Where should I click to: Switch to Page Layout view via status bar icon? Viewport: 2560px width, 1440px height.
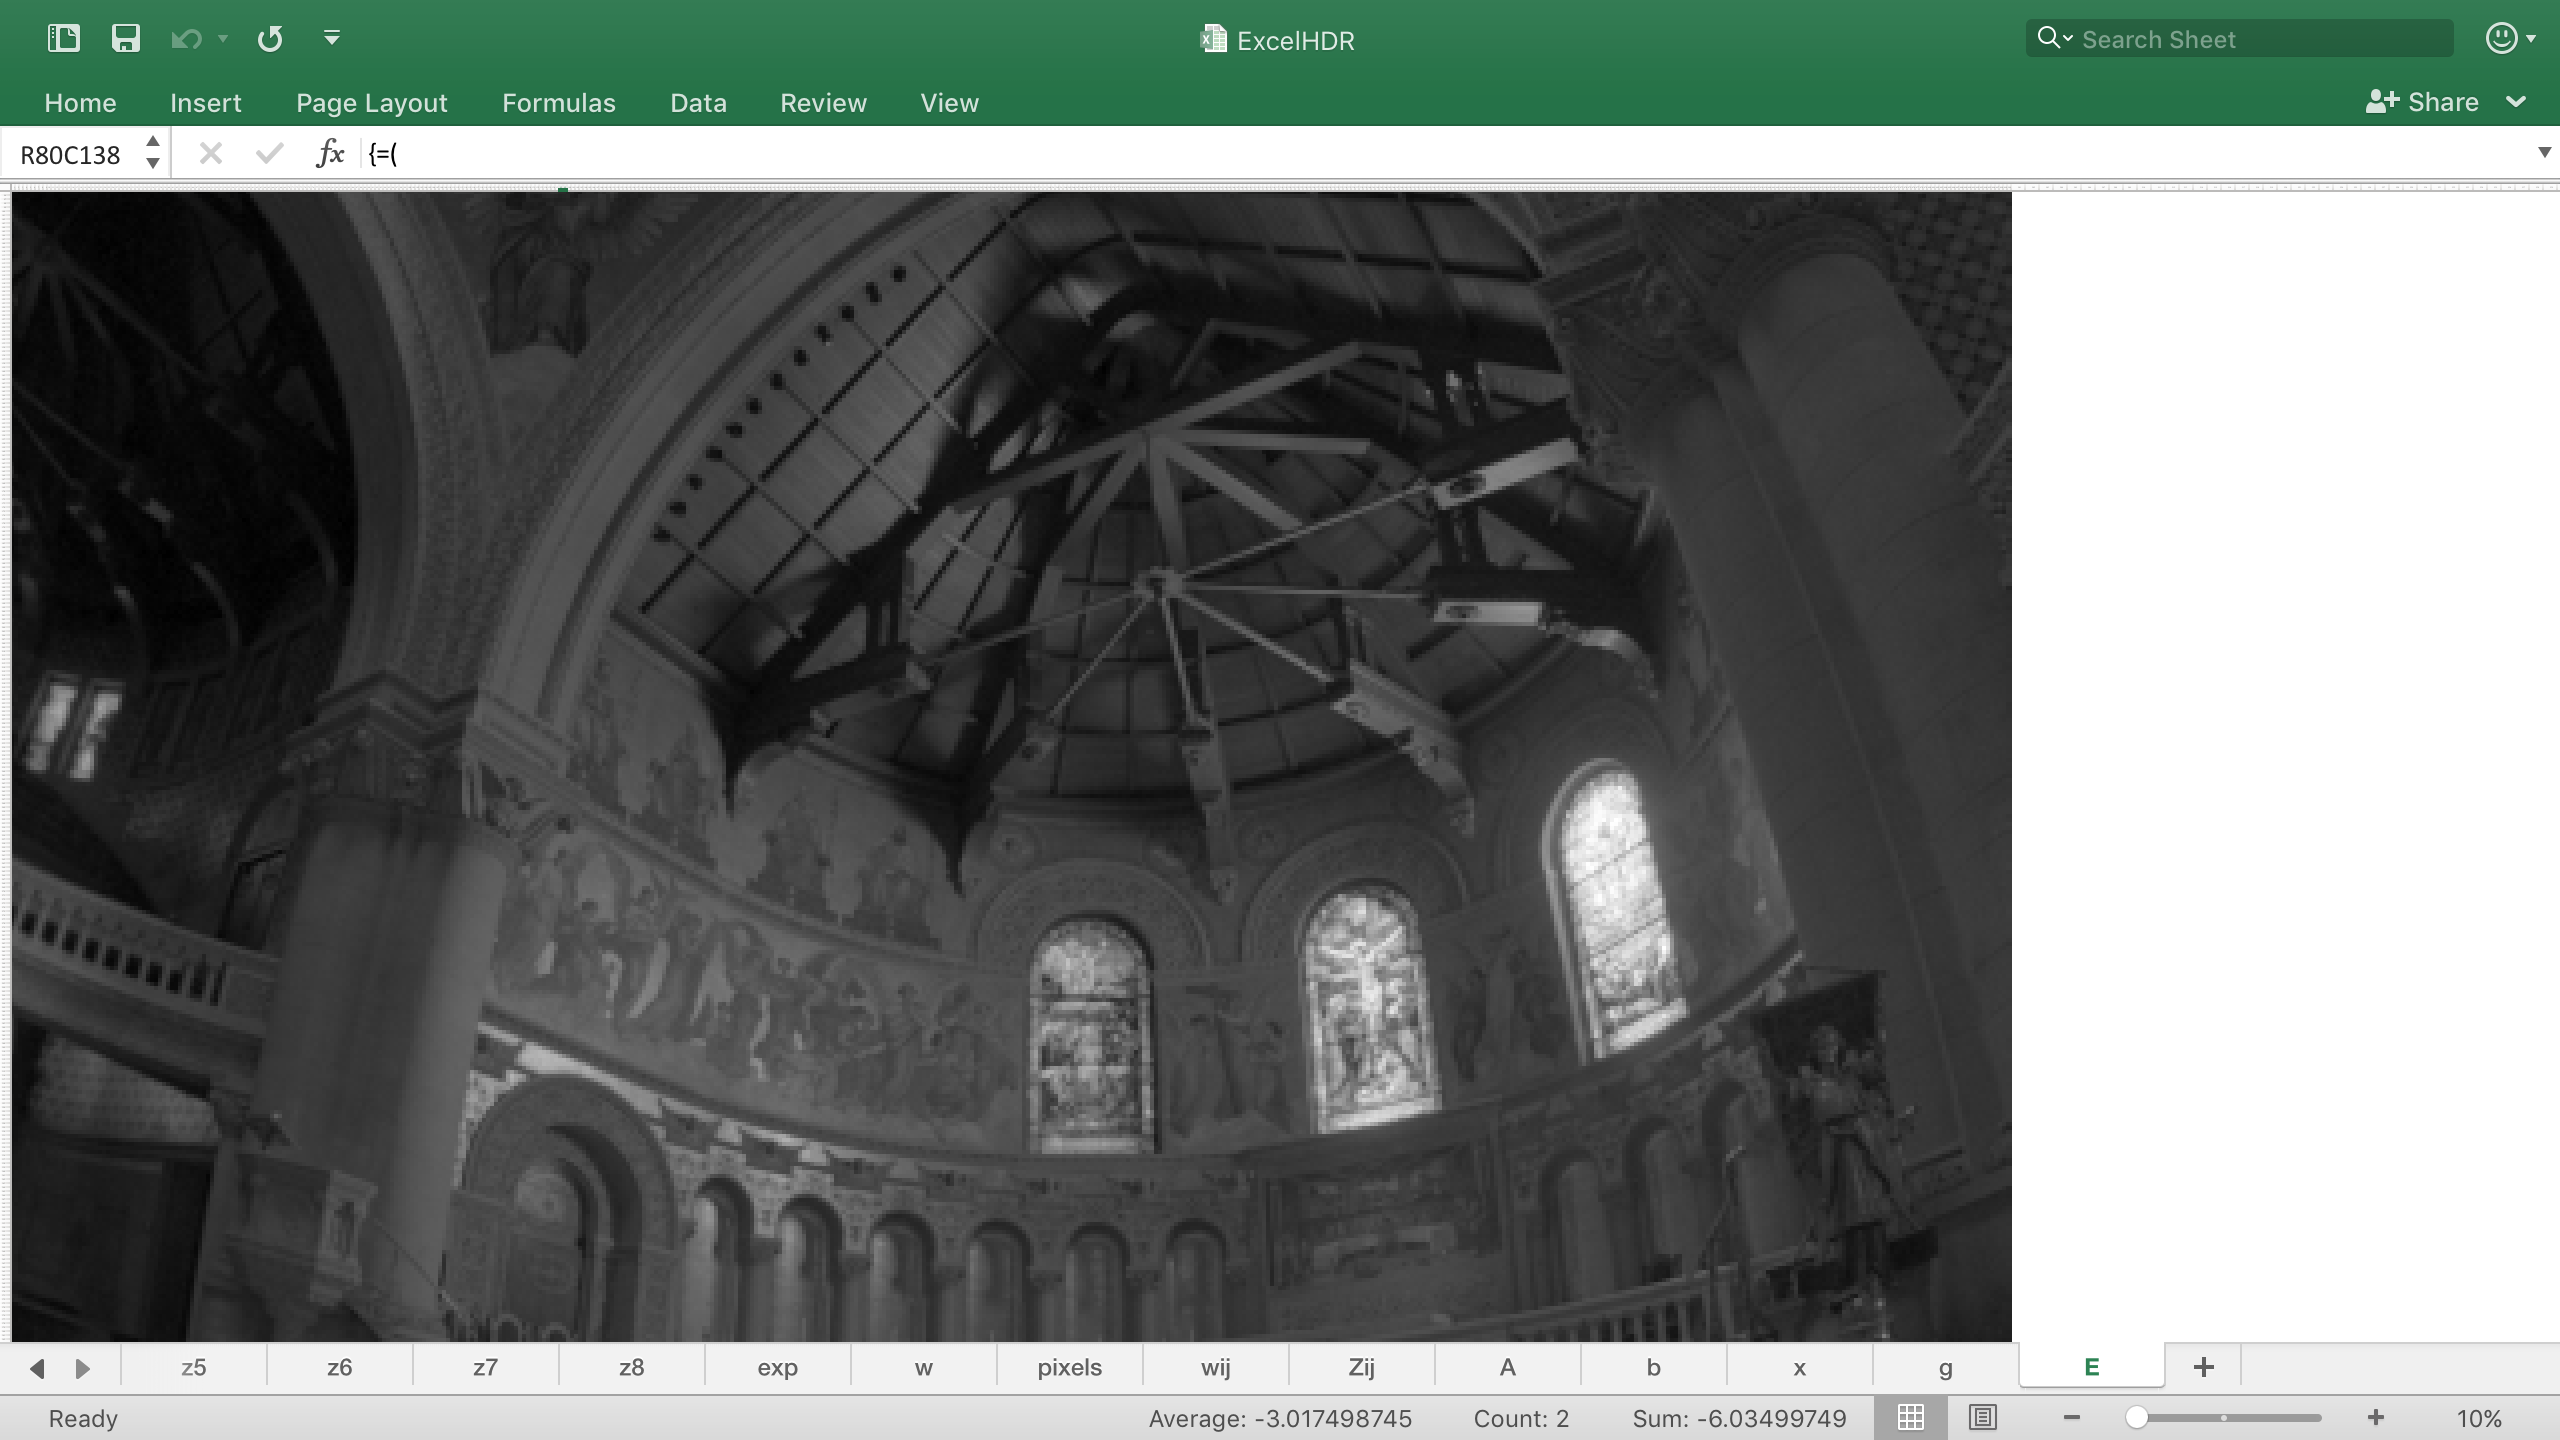tap(1983, 1417)
